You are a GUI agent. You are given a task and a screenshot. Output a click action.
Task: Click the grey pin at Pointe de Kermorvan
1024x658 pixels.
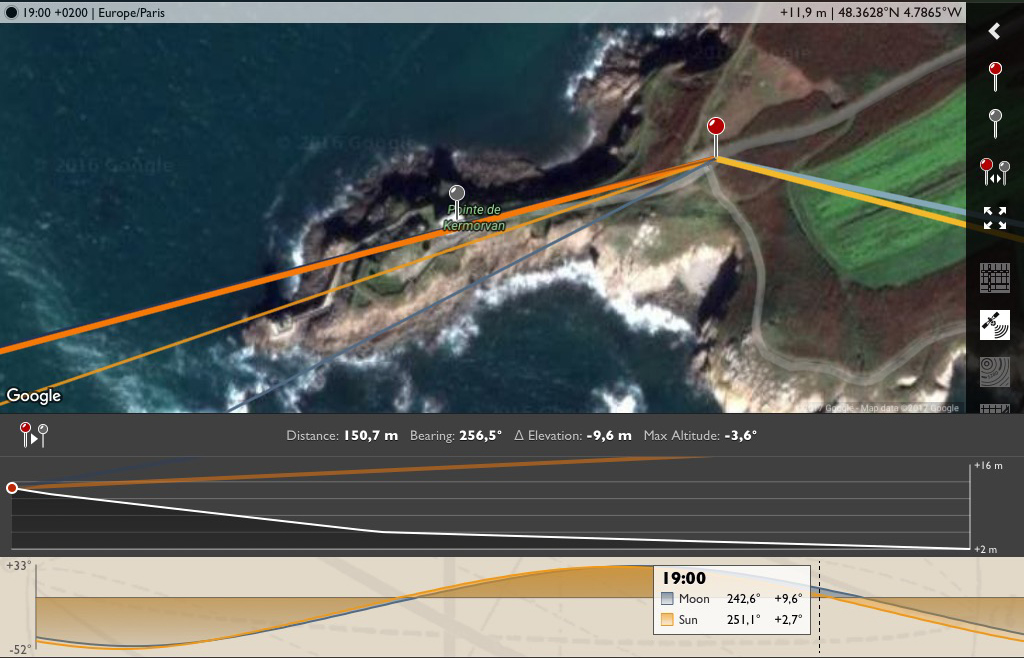[456, 201]
